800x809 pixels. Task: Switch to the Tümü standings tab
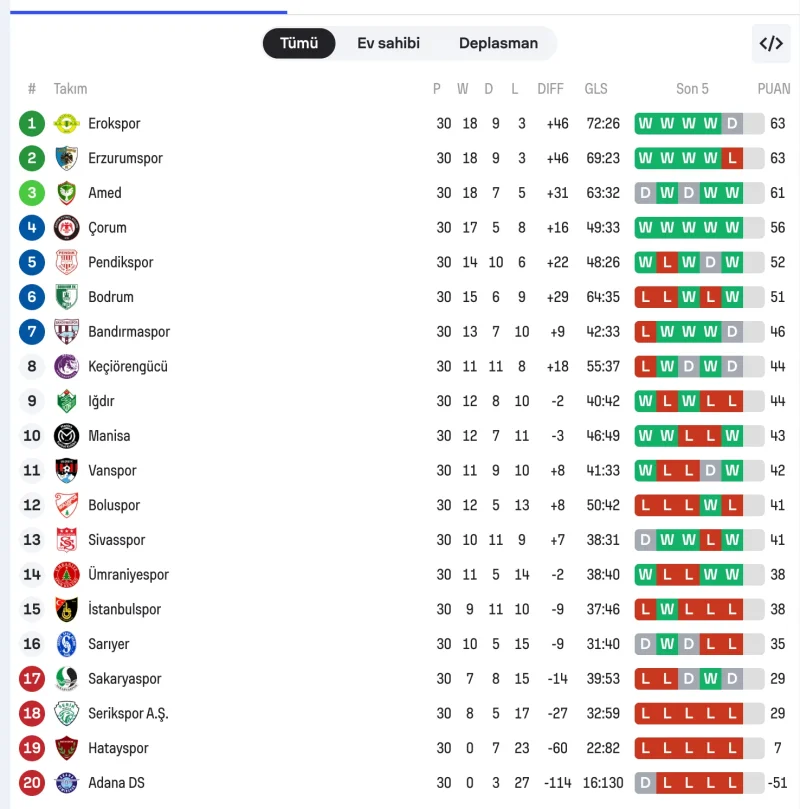pos(299,43)
